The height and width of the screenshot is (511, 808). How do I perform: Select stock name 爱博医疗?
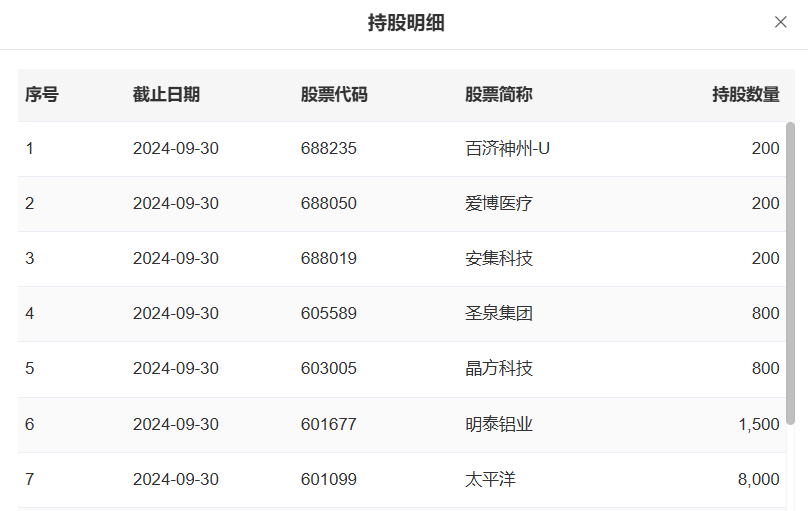pyautogui.click(x=498, y=203)
